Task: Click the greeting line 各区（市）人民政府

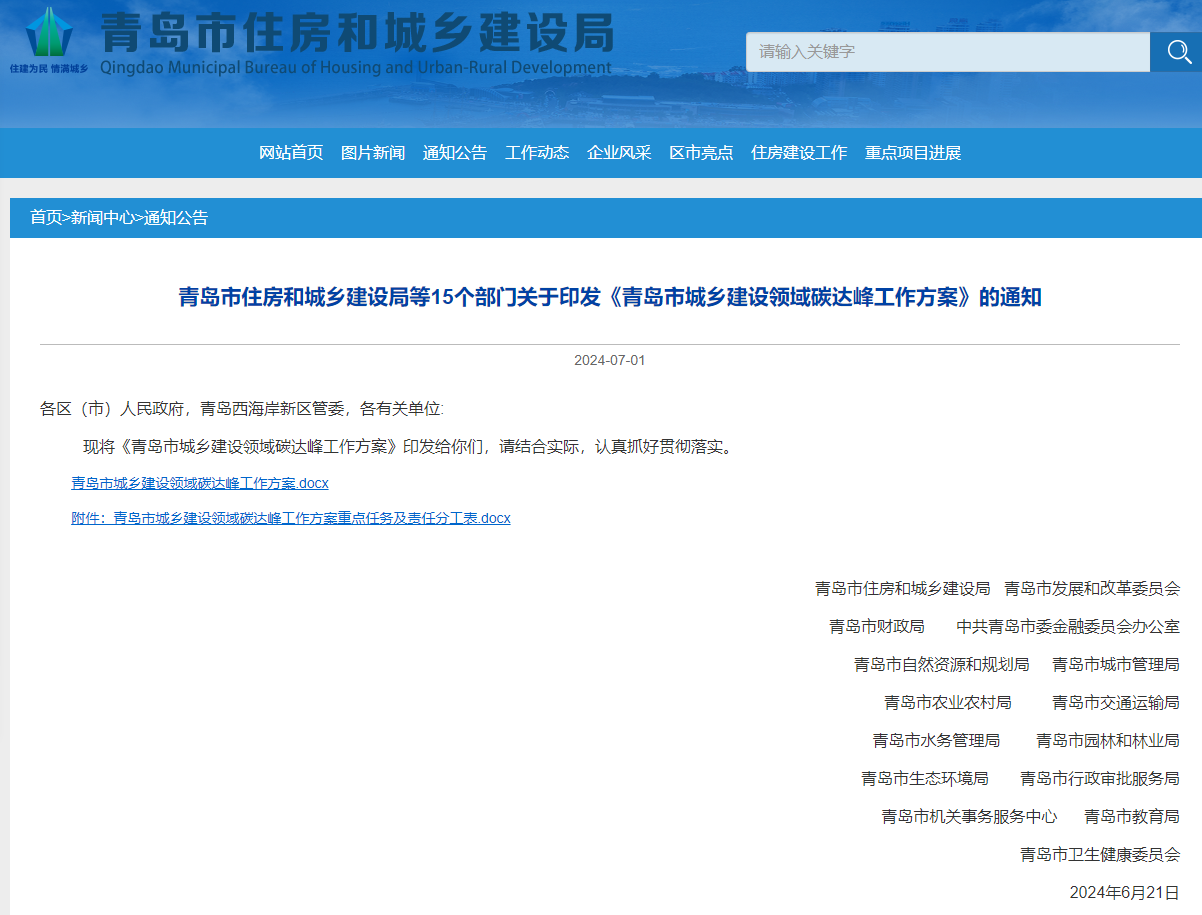Action: tap(241, 408)
